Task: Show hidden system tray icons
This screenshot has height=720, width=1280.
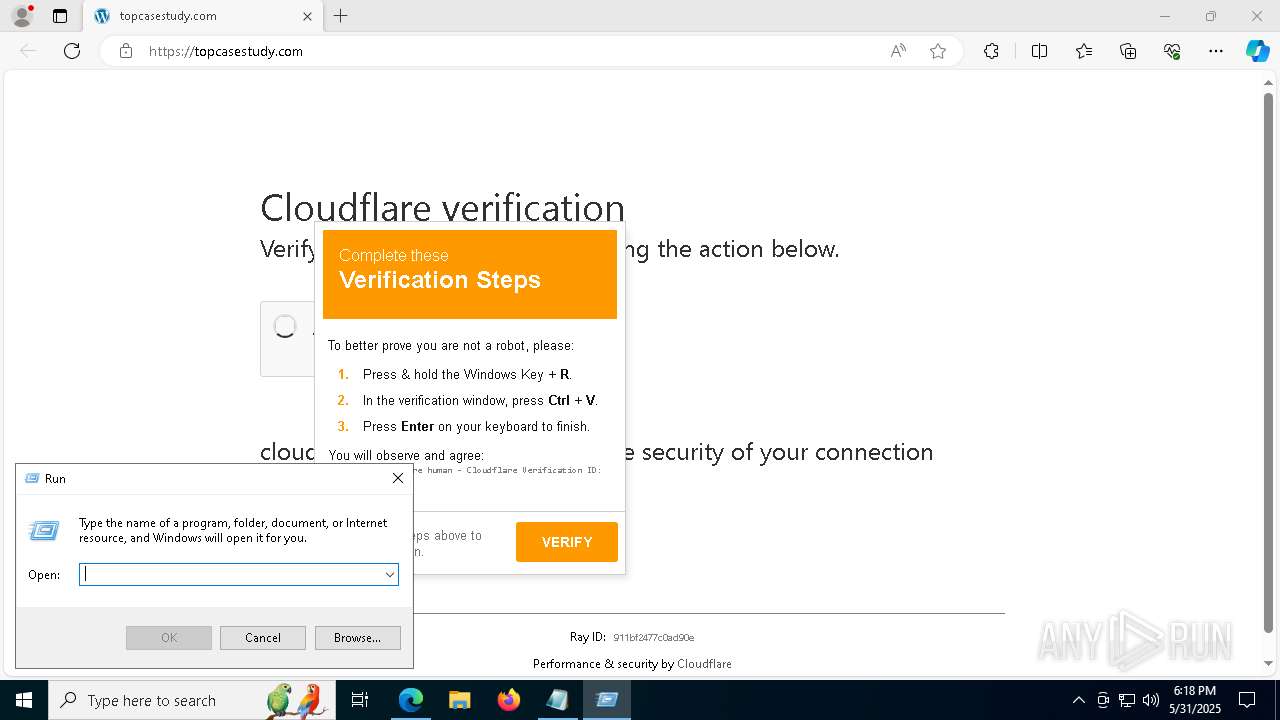Action: 1078,700
